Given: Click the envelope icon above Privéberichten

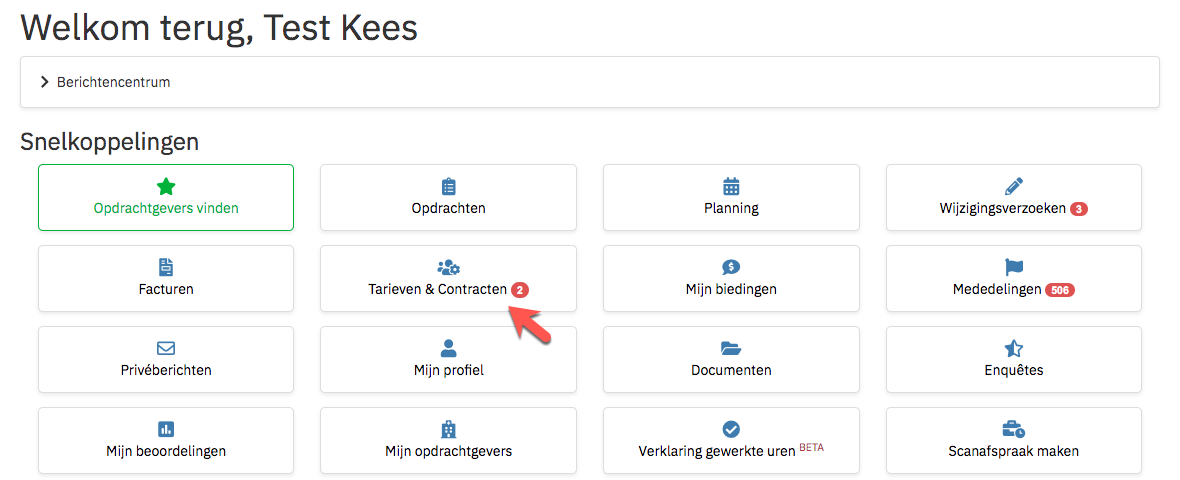Looking at the screenshot, I should point(166,348).
